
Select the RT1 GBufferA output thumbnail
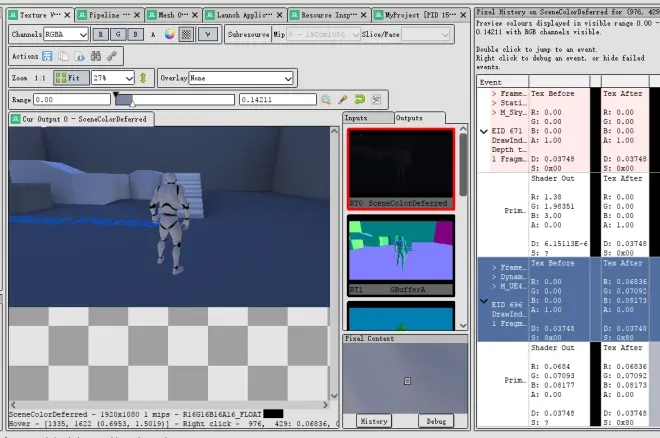401,255
